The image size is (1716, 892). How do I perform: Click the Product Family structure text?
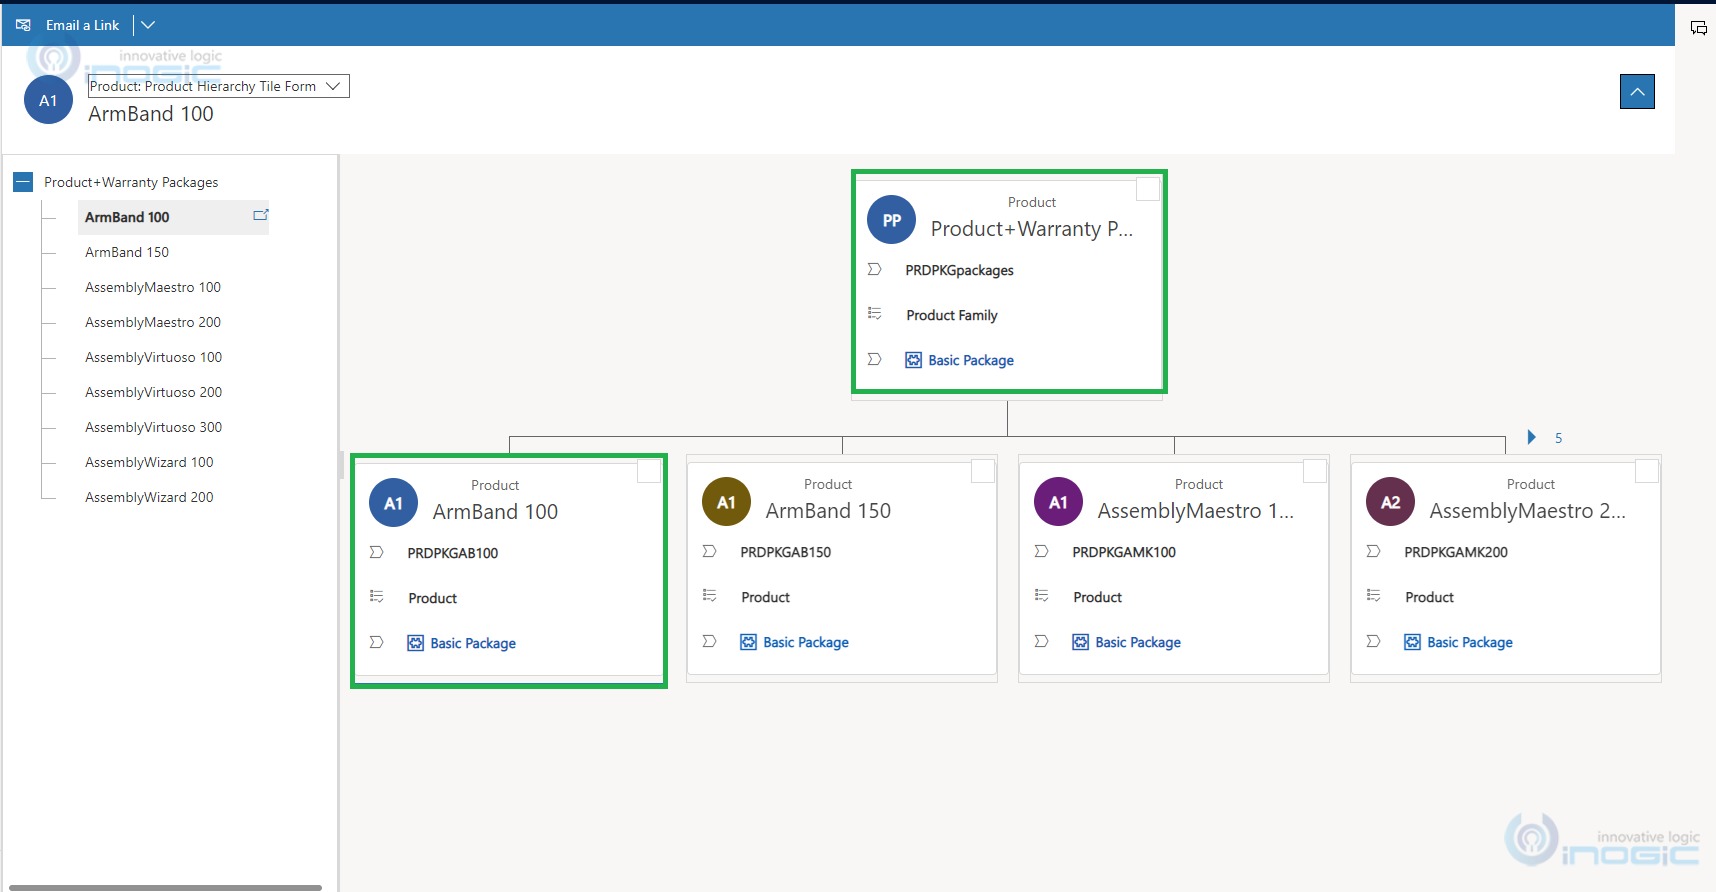coord(952,315)
